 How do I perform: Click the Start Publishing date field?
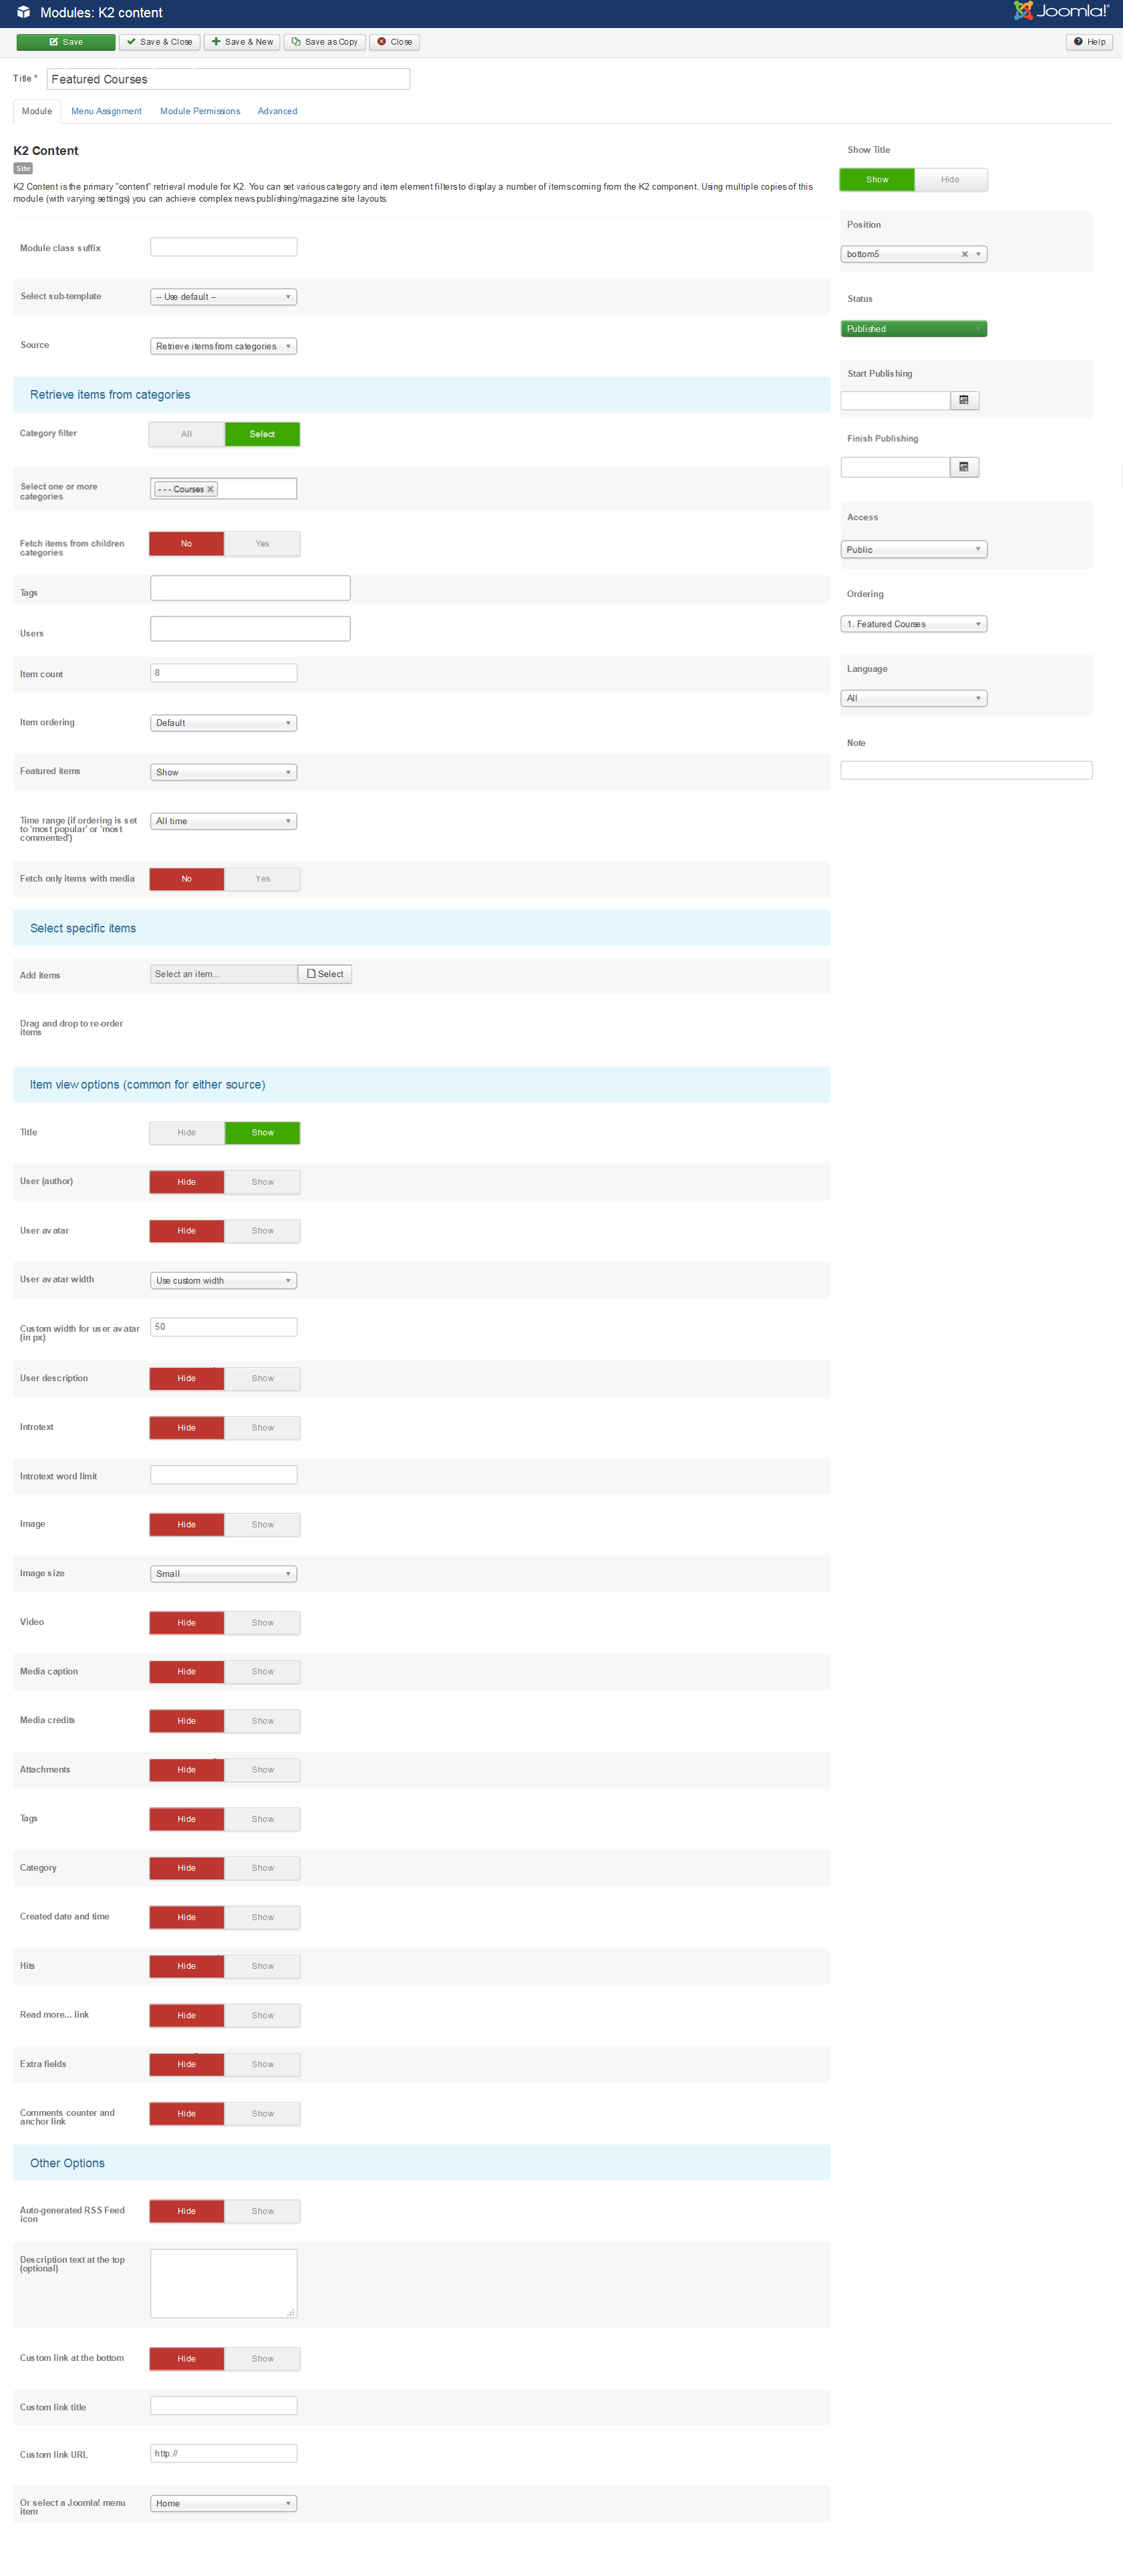click(x=895, y=400)
